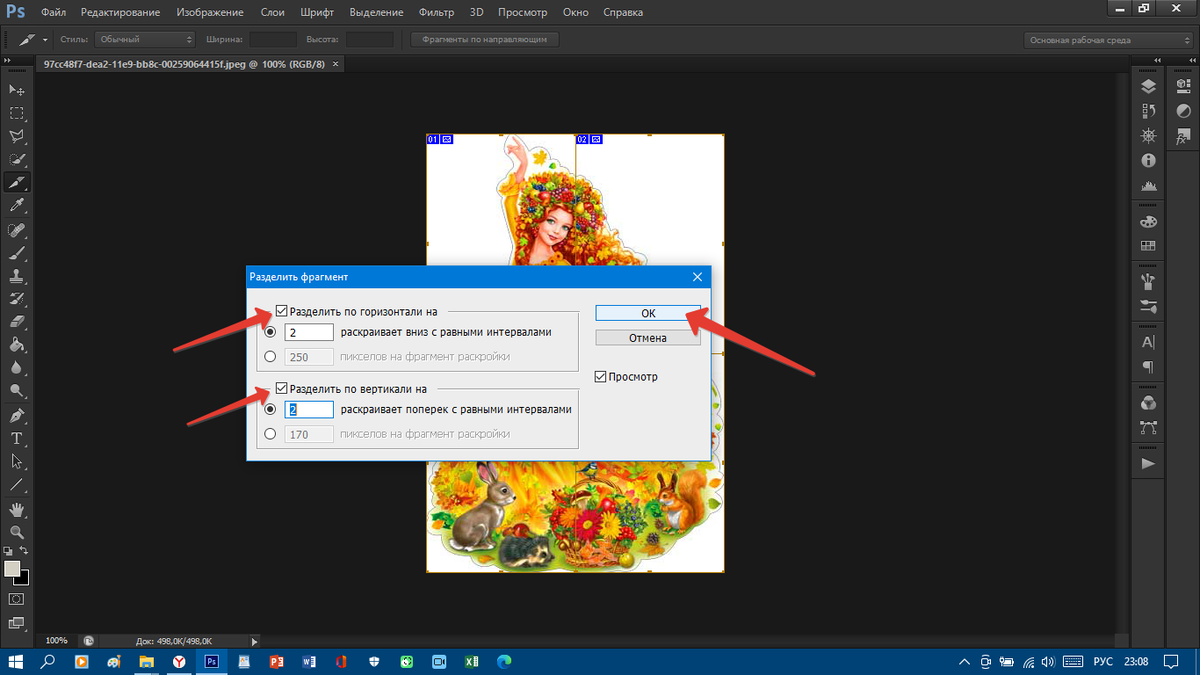Select vertical 'пикселов на фрагмент' radio with 170
Image resolution: width=1200 pixels, height=675 pixels.
[270, 434]
